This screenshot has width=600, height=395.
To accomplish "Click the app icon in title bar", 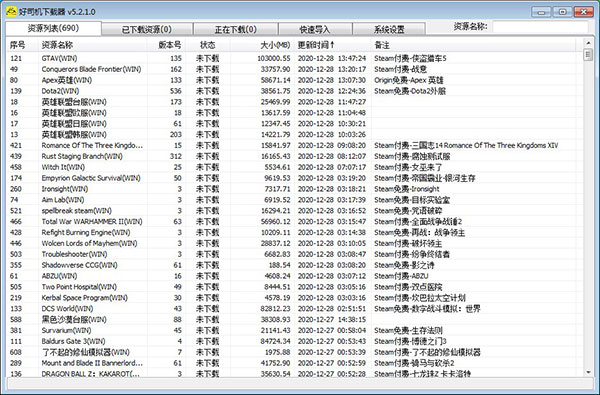I will 11,11.
